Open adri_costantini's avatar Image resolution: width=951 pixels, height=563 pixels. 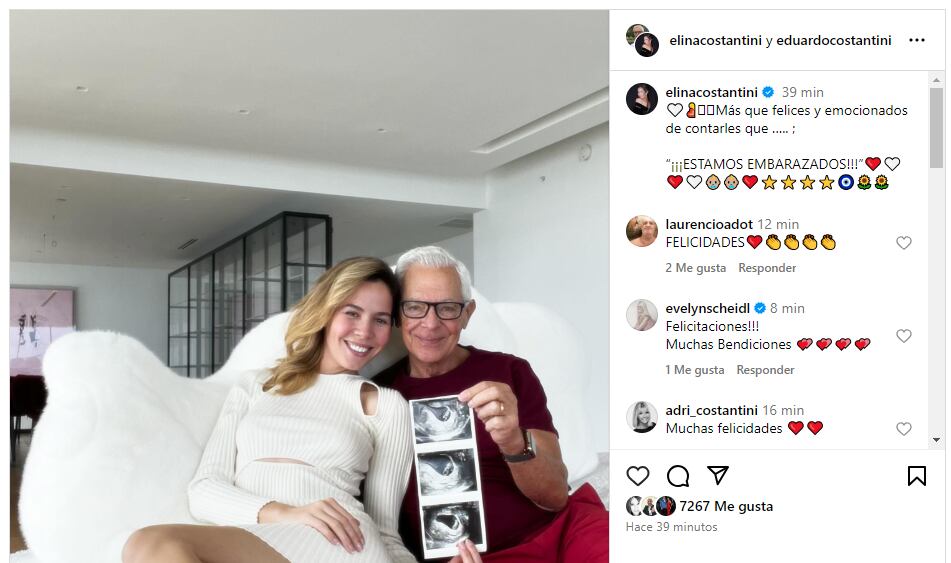pos(642,417)
